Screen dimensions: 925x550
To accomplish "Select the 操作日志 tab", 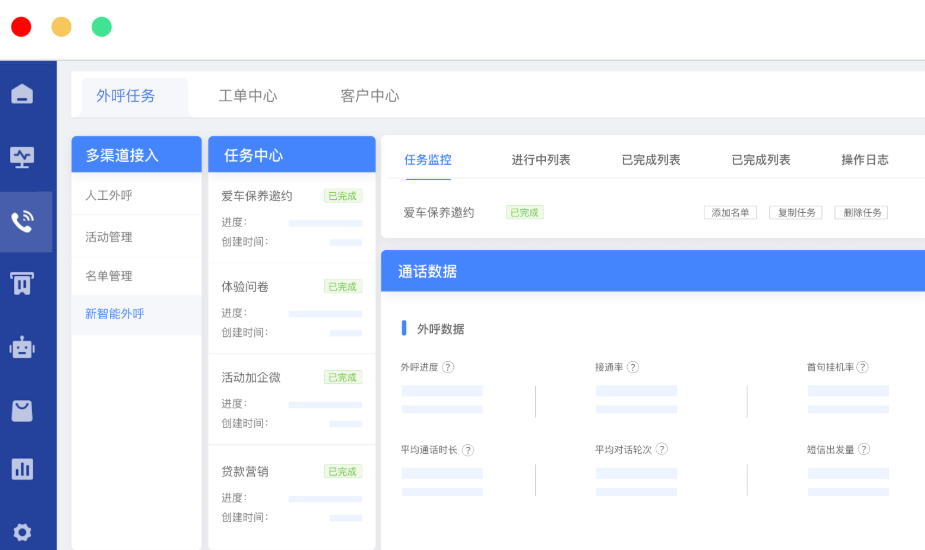I will 865,160.
